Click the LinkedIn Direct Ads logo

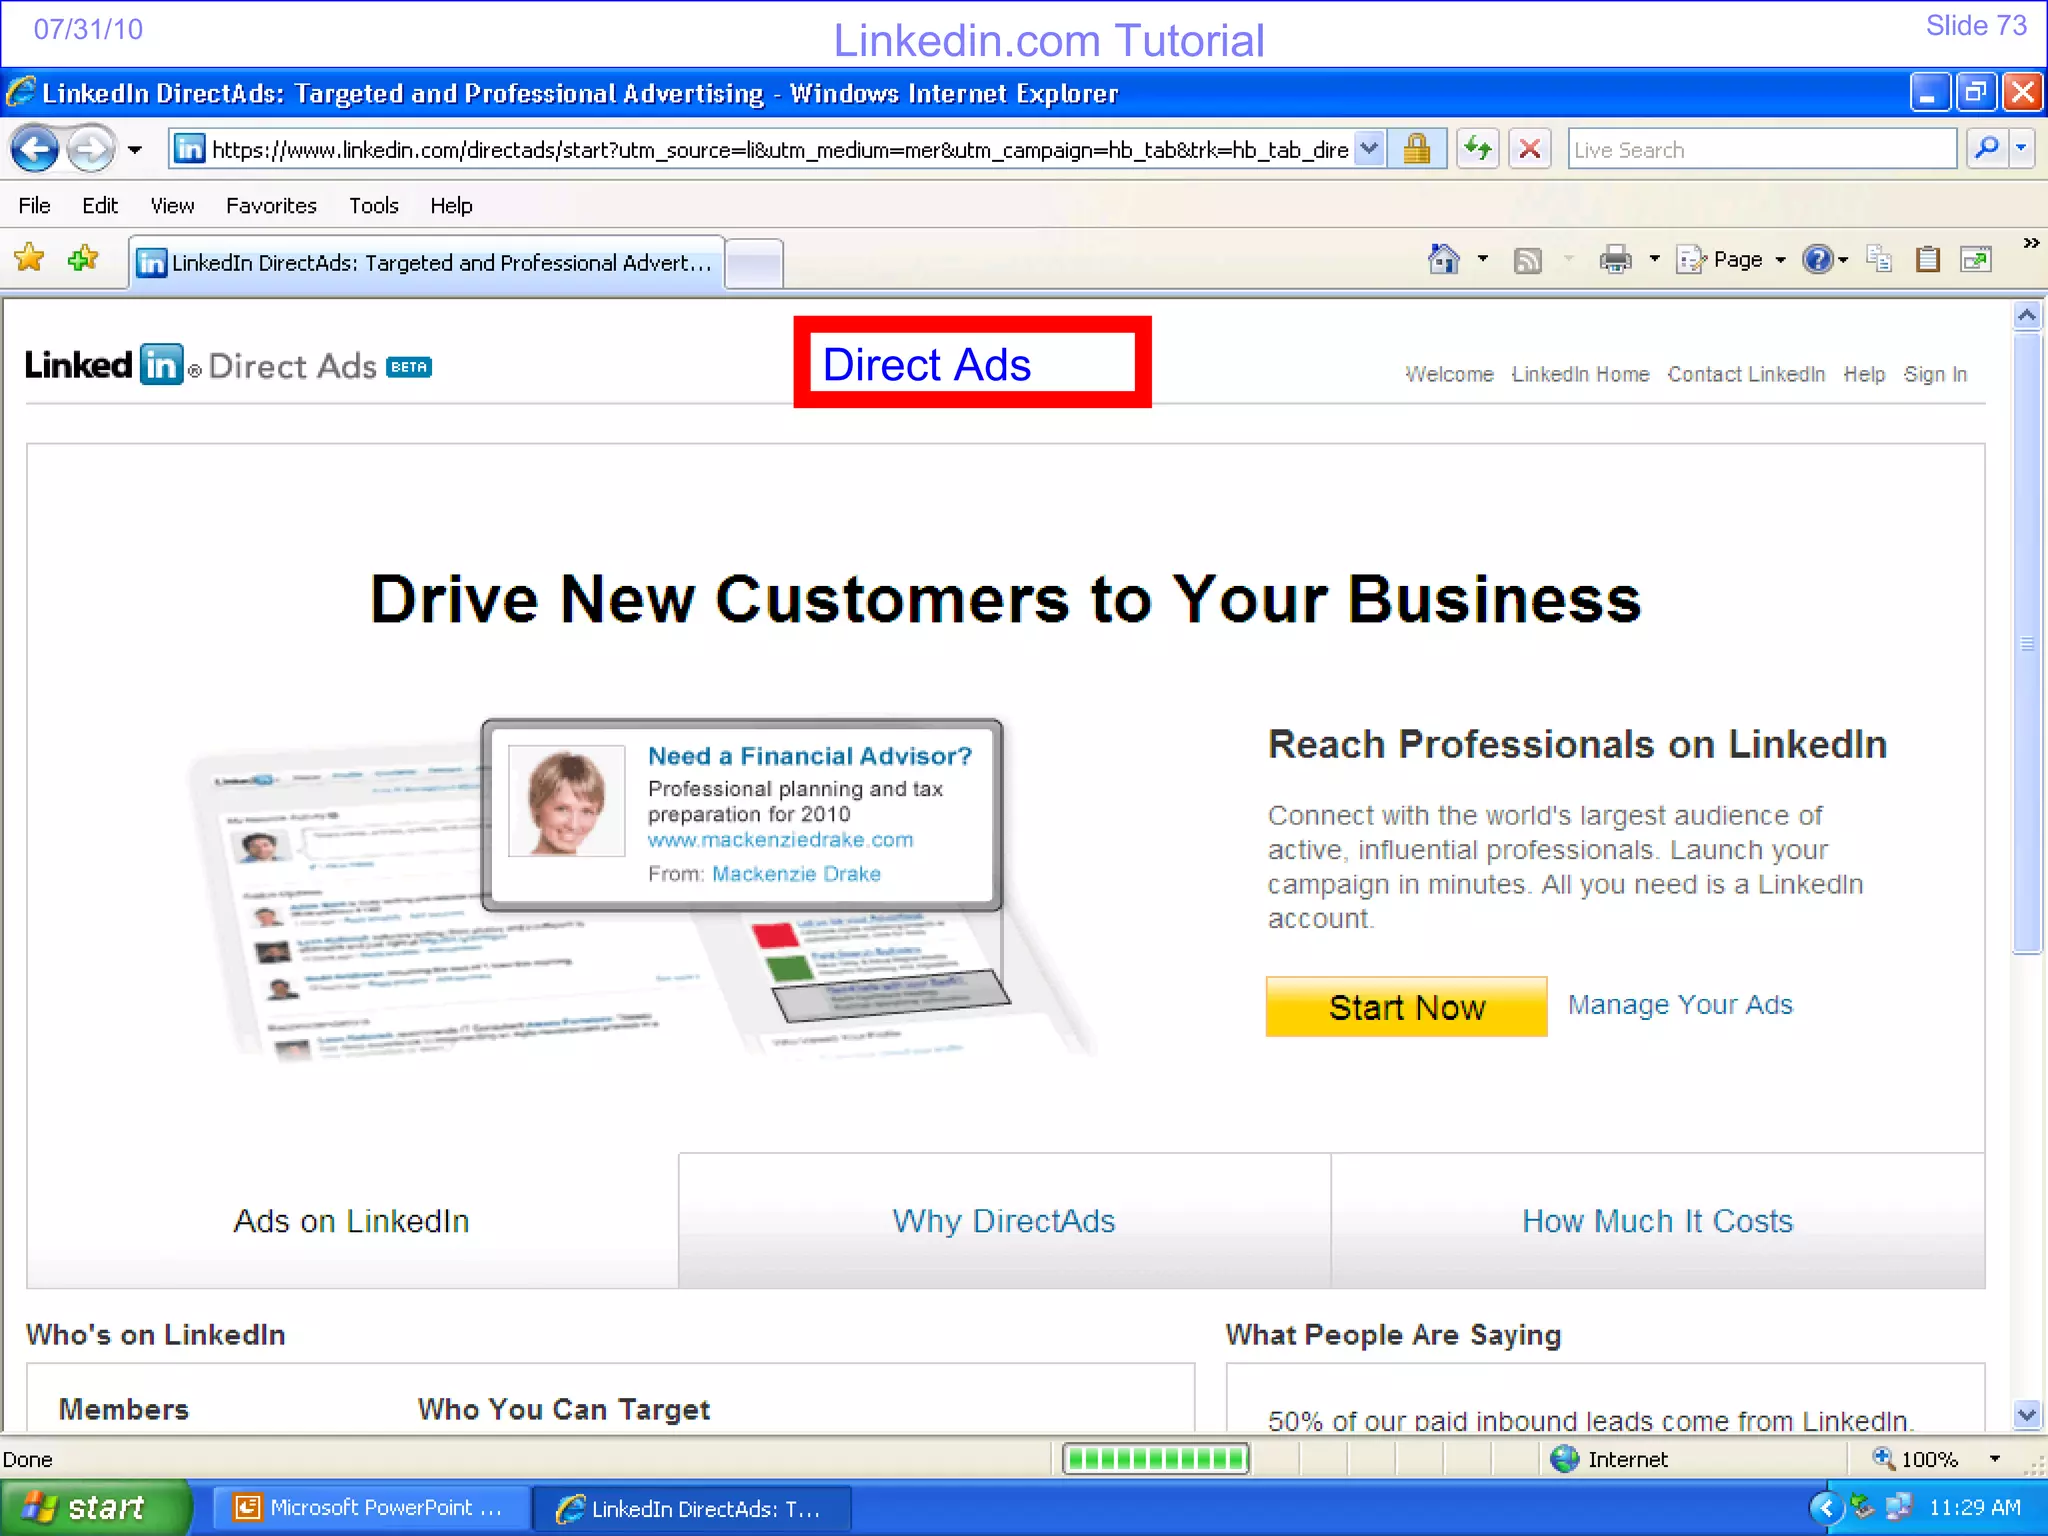click(228, 366)
